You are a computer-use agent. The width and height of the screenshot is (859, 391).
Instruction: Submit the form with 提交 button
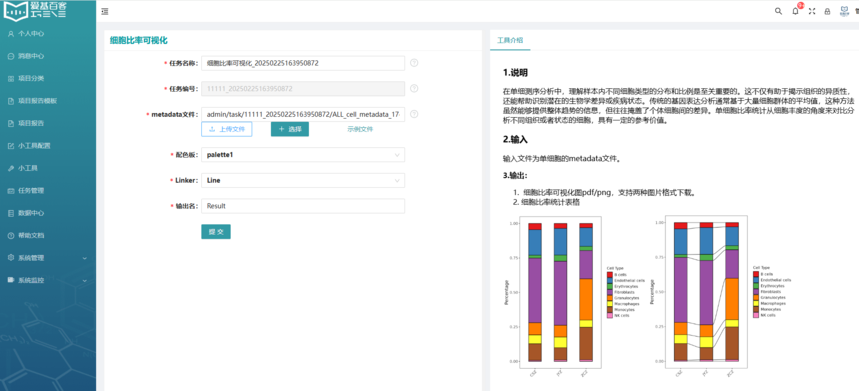click(216, 232)
